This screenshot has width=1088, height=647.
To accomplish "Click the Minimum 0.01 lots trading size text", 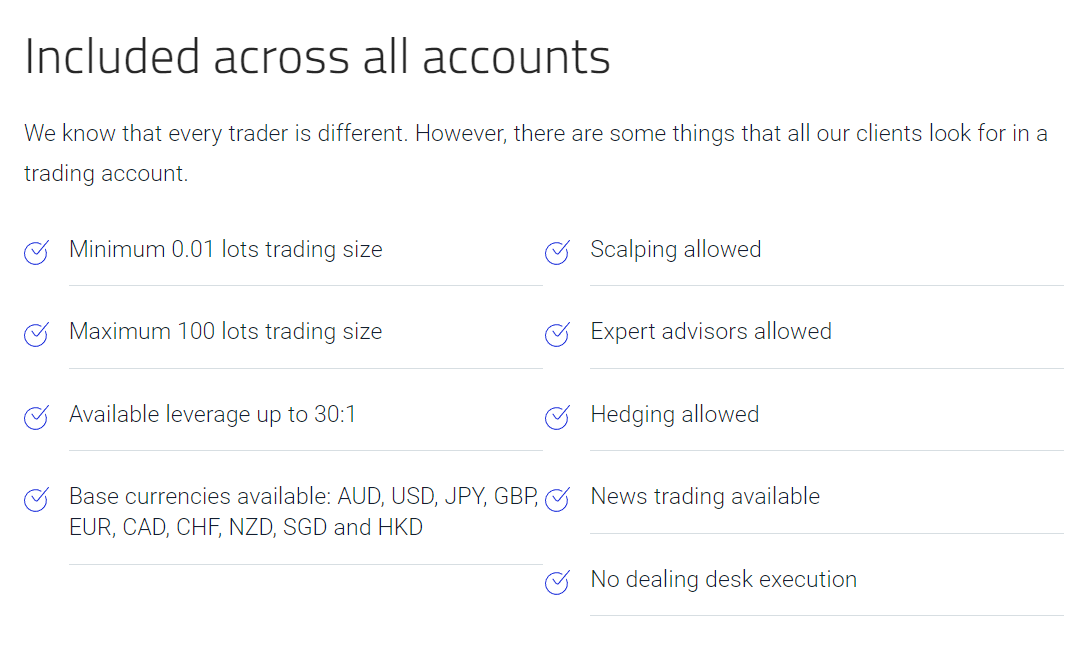I will pyautogui.click(x=226, y=249).
